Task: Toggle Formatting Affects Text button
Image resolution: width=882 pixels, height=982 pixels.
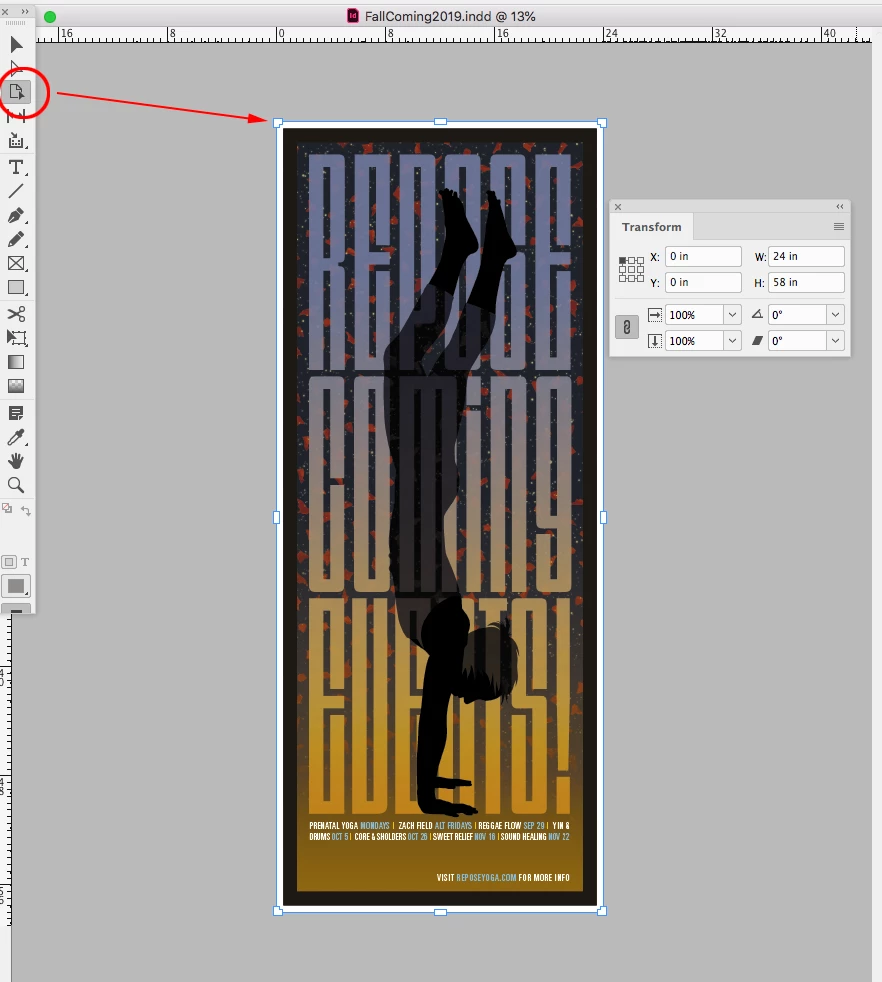Action: click(x=25, y=562)
